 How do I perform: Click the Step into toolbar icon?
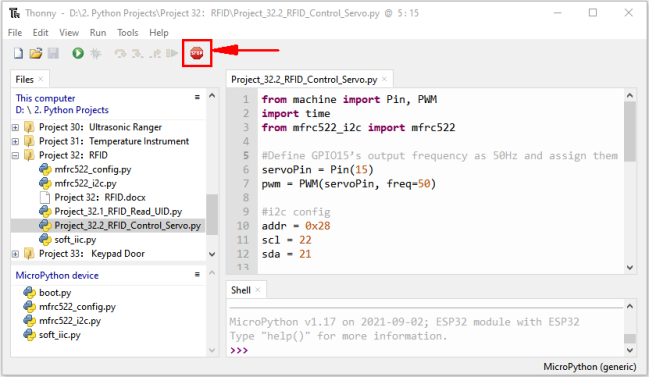137,53
